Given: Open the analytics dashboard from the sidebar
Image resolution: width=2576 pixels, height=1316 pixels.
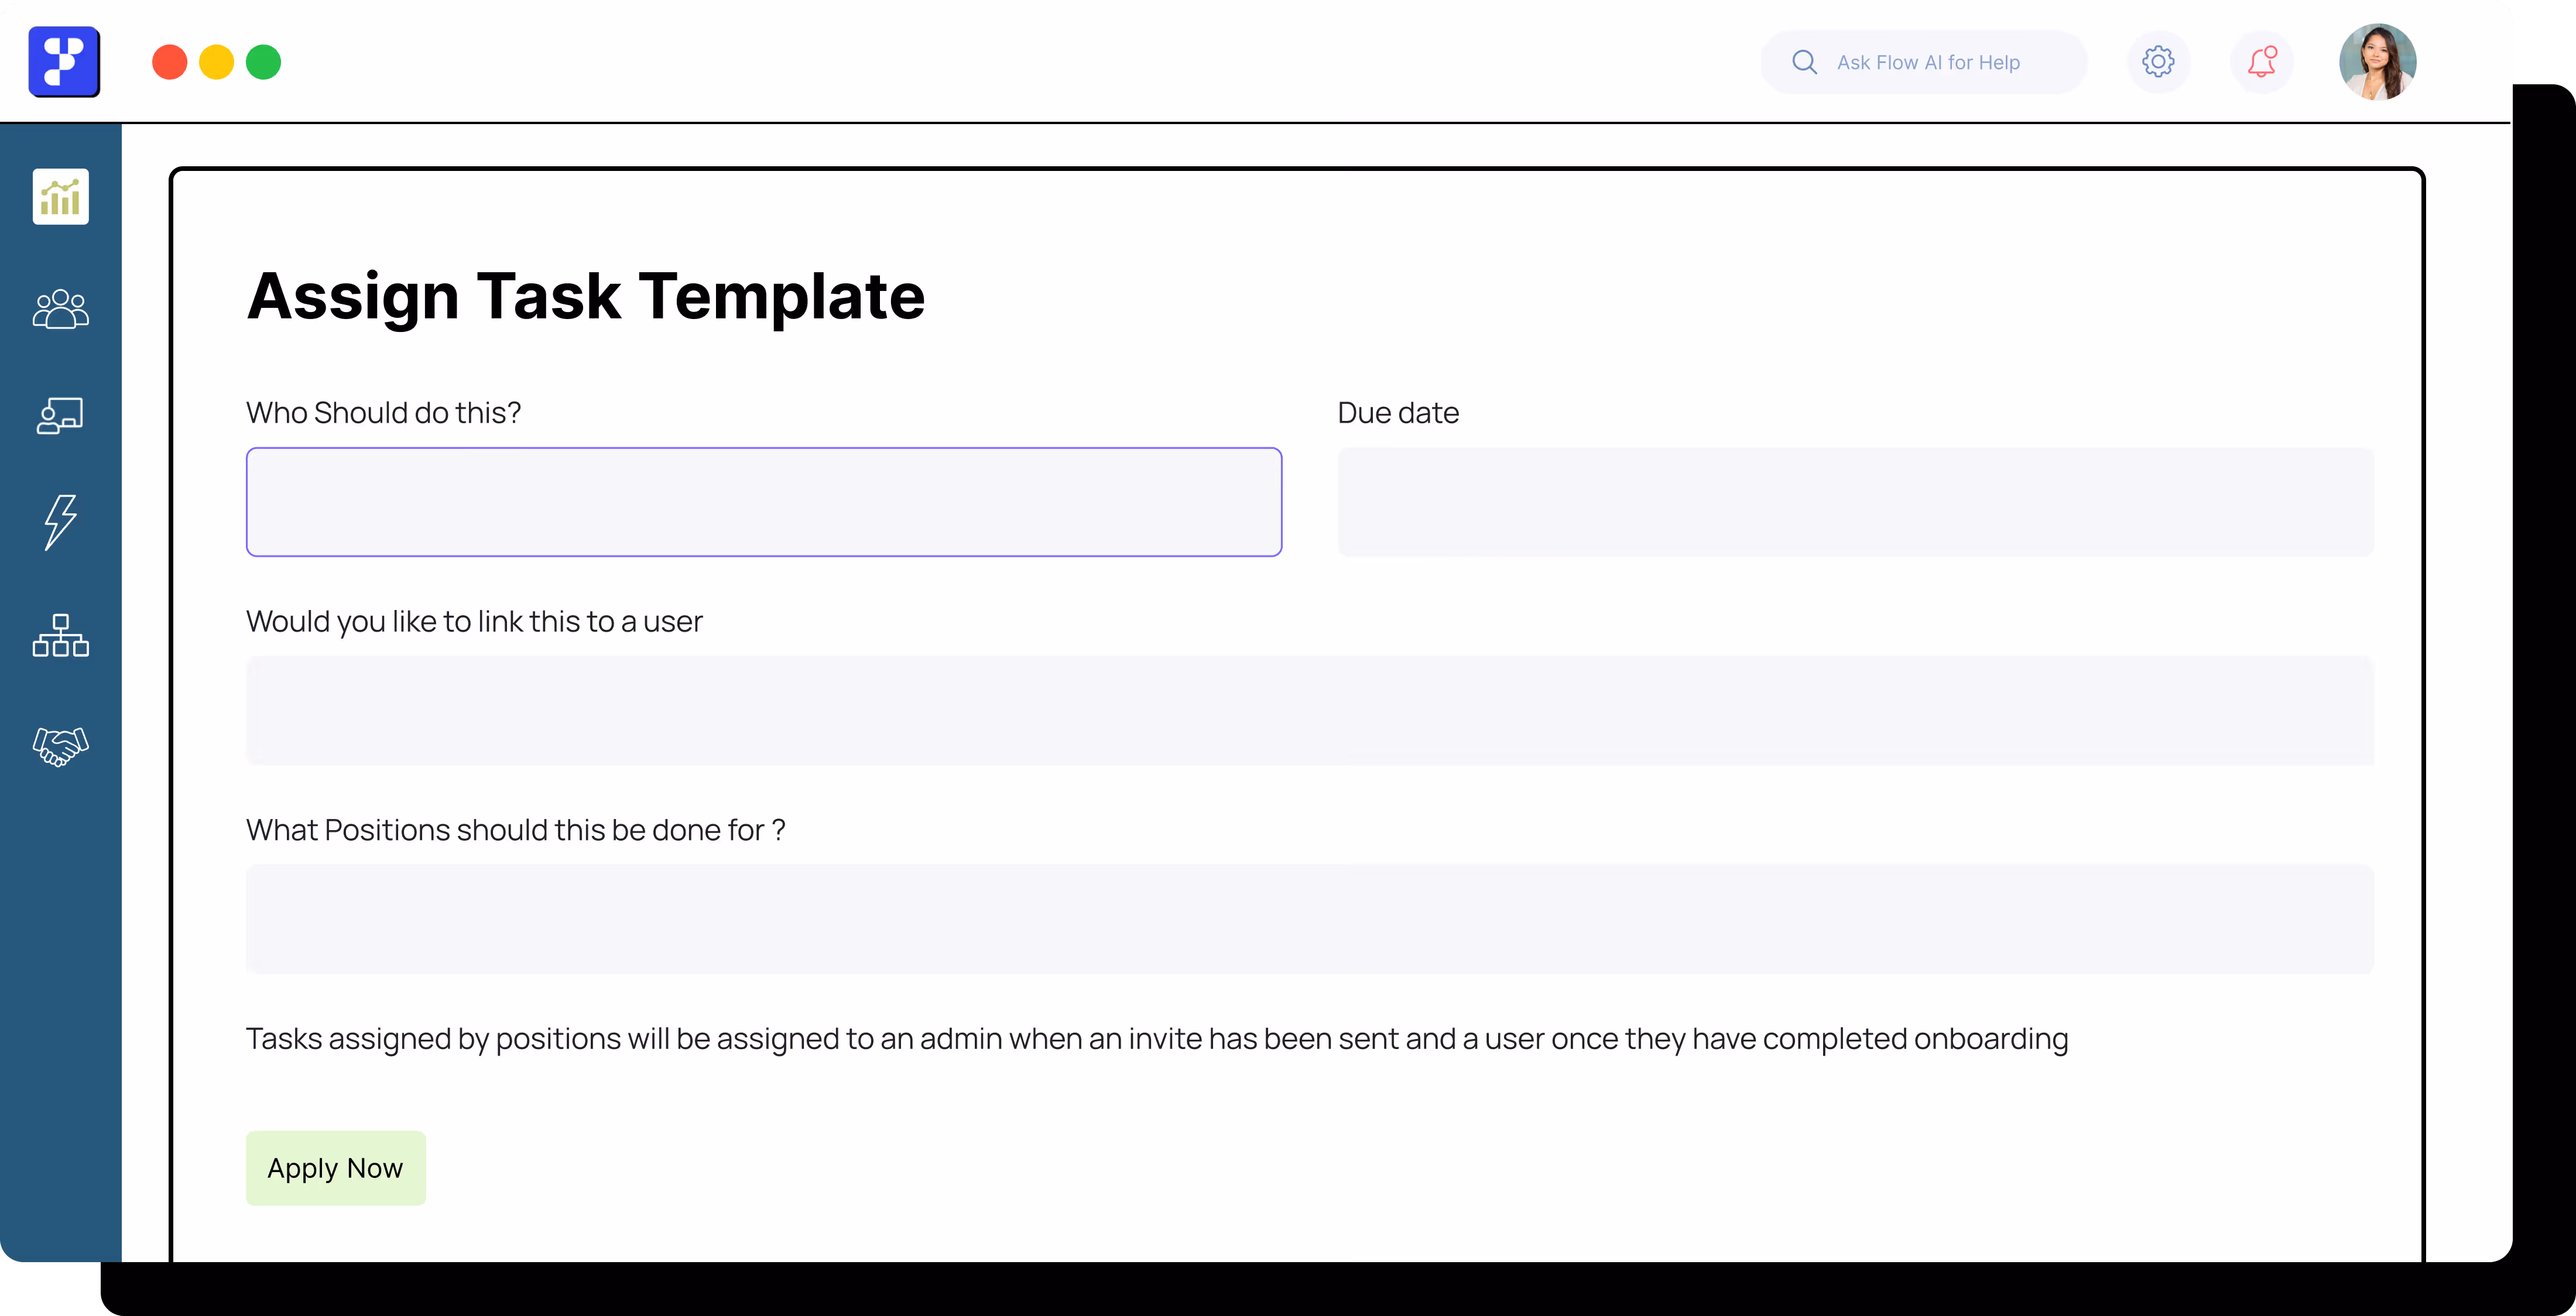Looking at the screenshot, I should [x=60, y=197].
